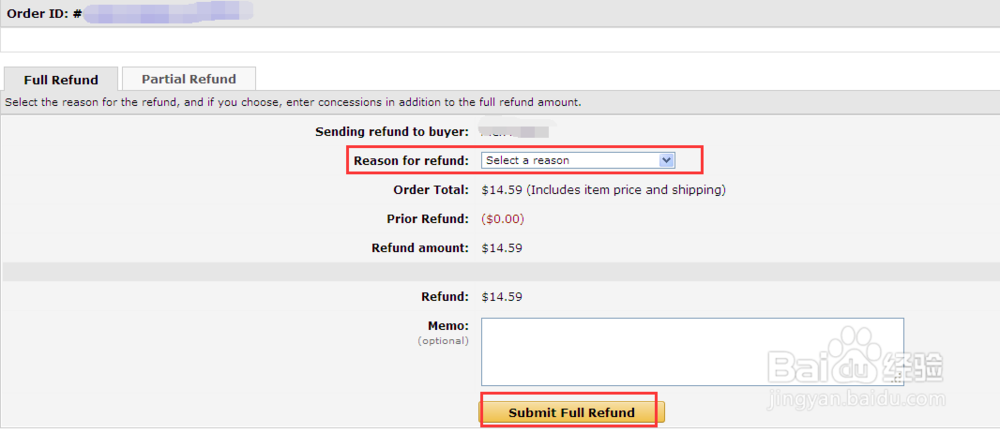This screenshot has width=1000, height=433.
Task: Click the 'Sending refund to buyer:' label
Action: click(x=391, y=132)
